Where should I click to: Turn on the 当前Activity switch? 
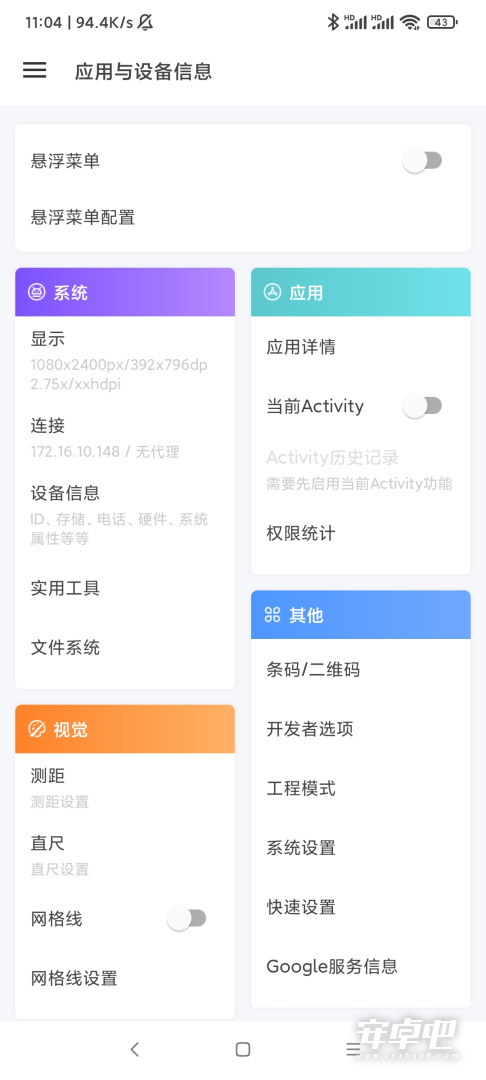(422, 406)
